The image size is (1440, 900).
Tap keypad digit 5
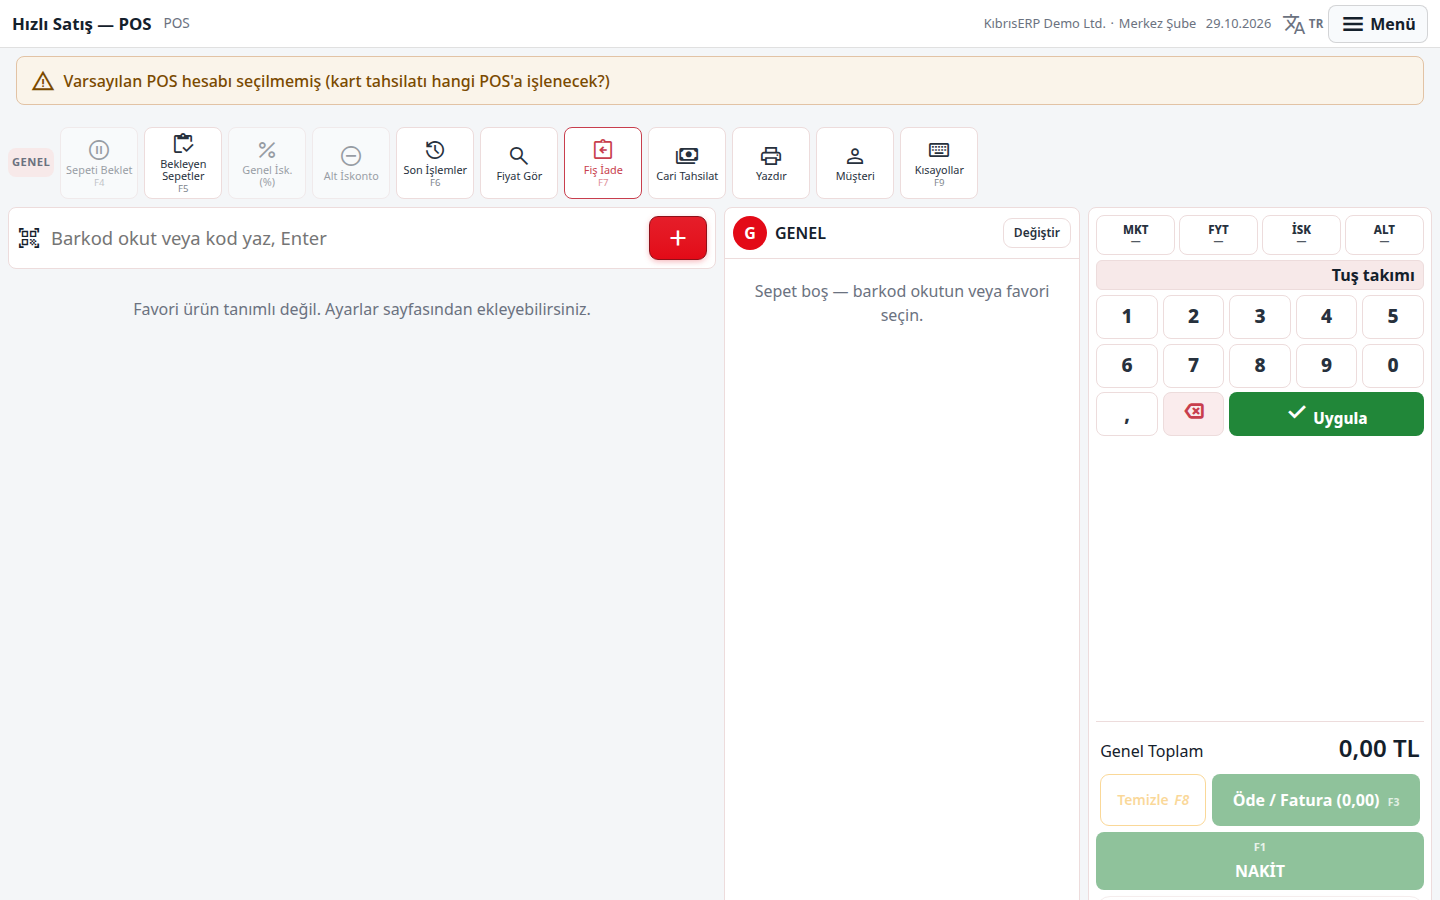(x=1393, y=317)
